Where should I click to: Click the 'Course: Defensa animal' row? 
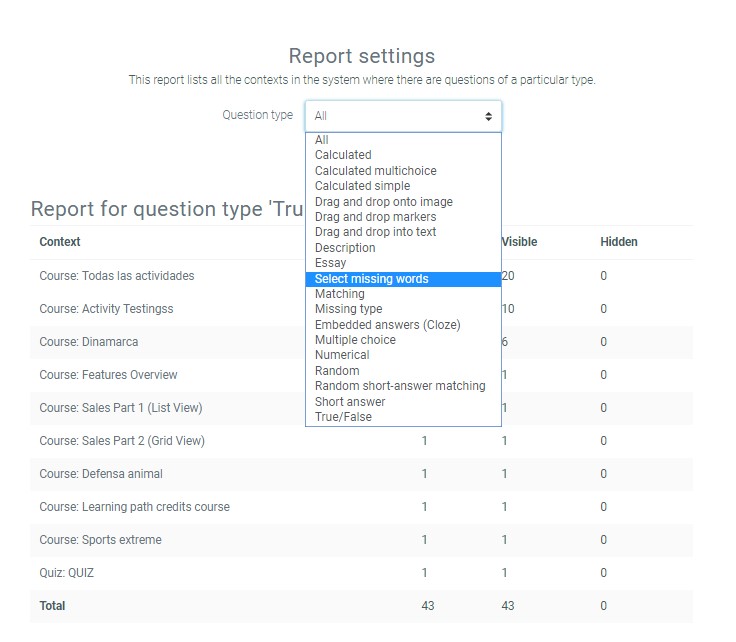[101, 474]
